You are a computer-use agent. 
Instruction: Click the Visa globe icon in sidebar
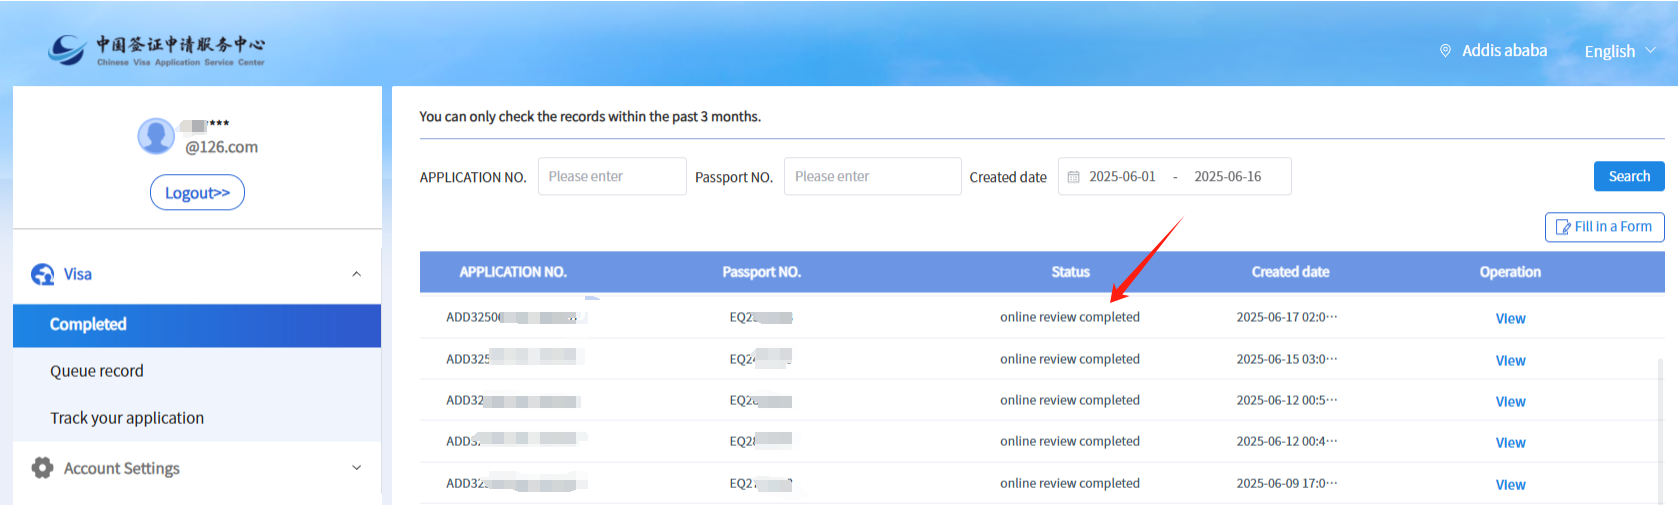click(43, 274)
